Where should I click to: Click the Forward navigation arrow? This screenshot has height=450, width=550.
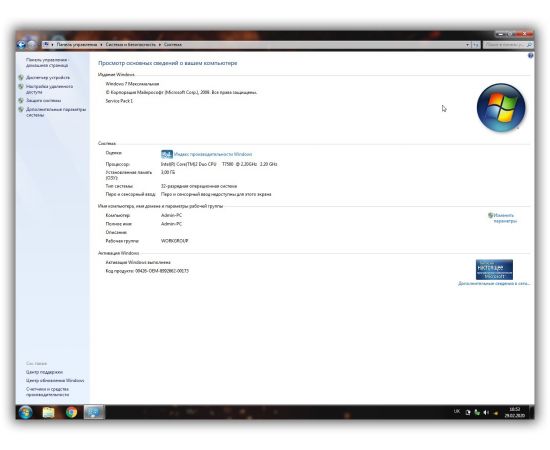pos(32,45)
